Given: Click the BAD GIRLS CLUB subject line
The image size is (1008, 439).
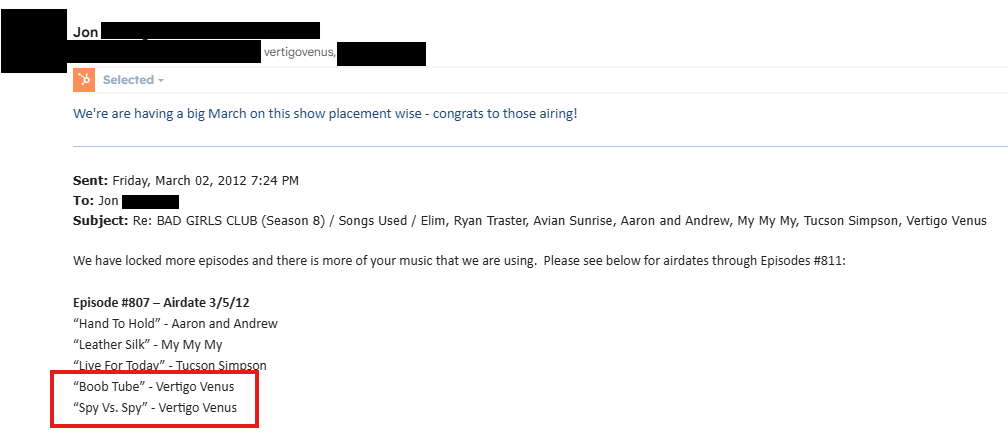Looking at the screenshot, I should point(530,220).
